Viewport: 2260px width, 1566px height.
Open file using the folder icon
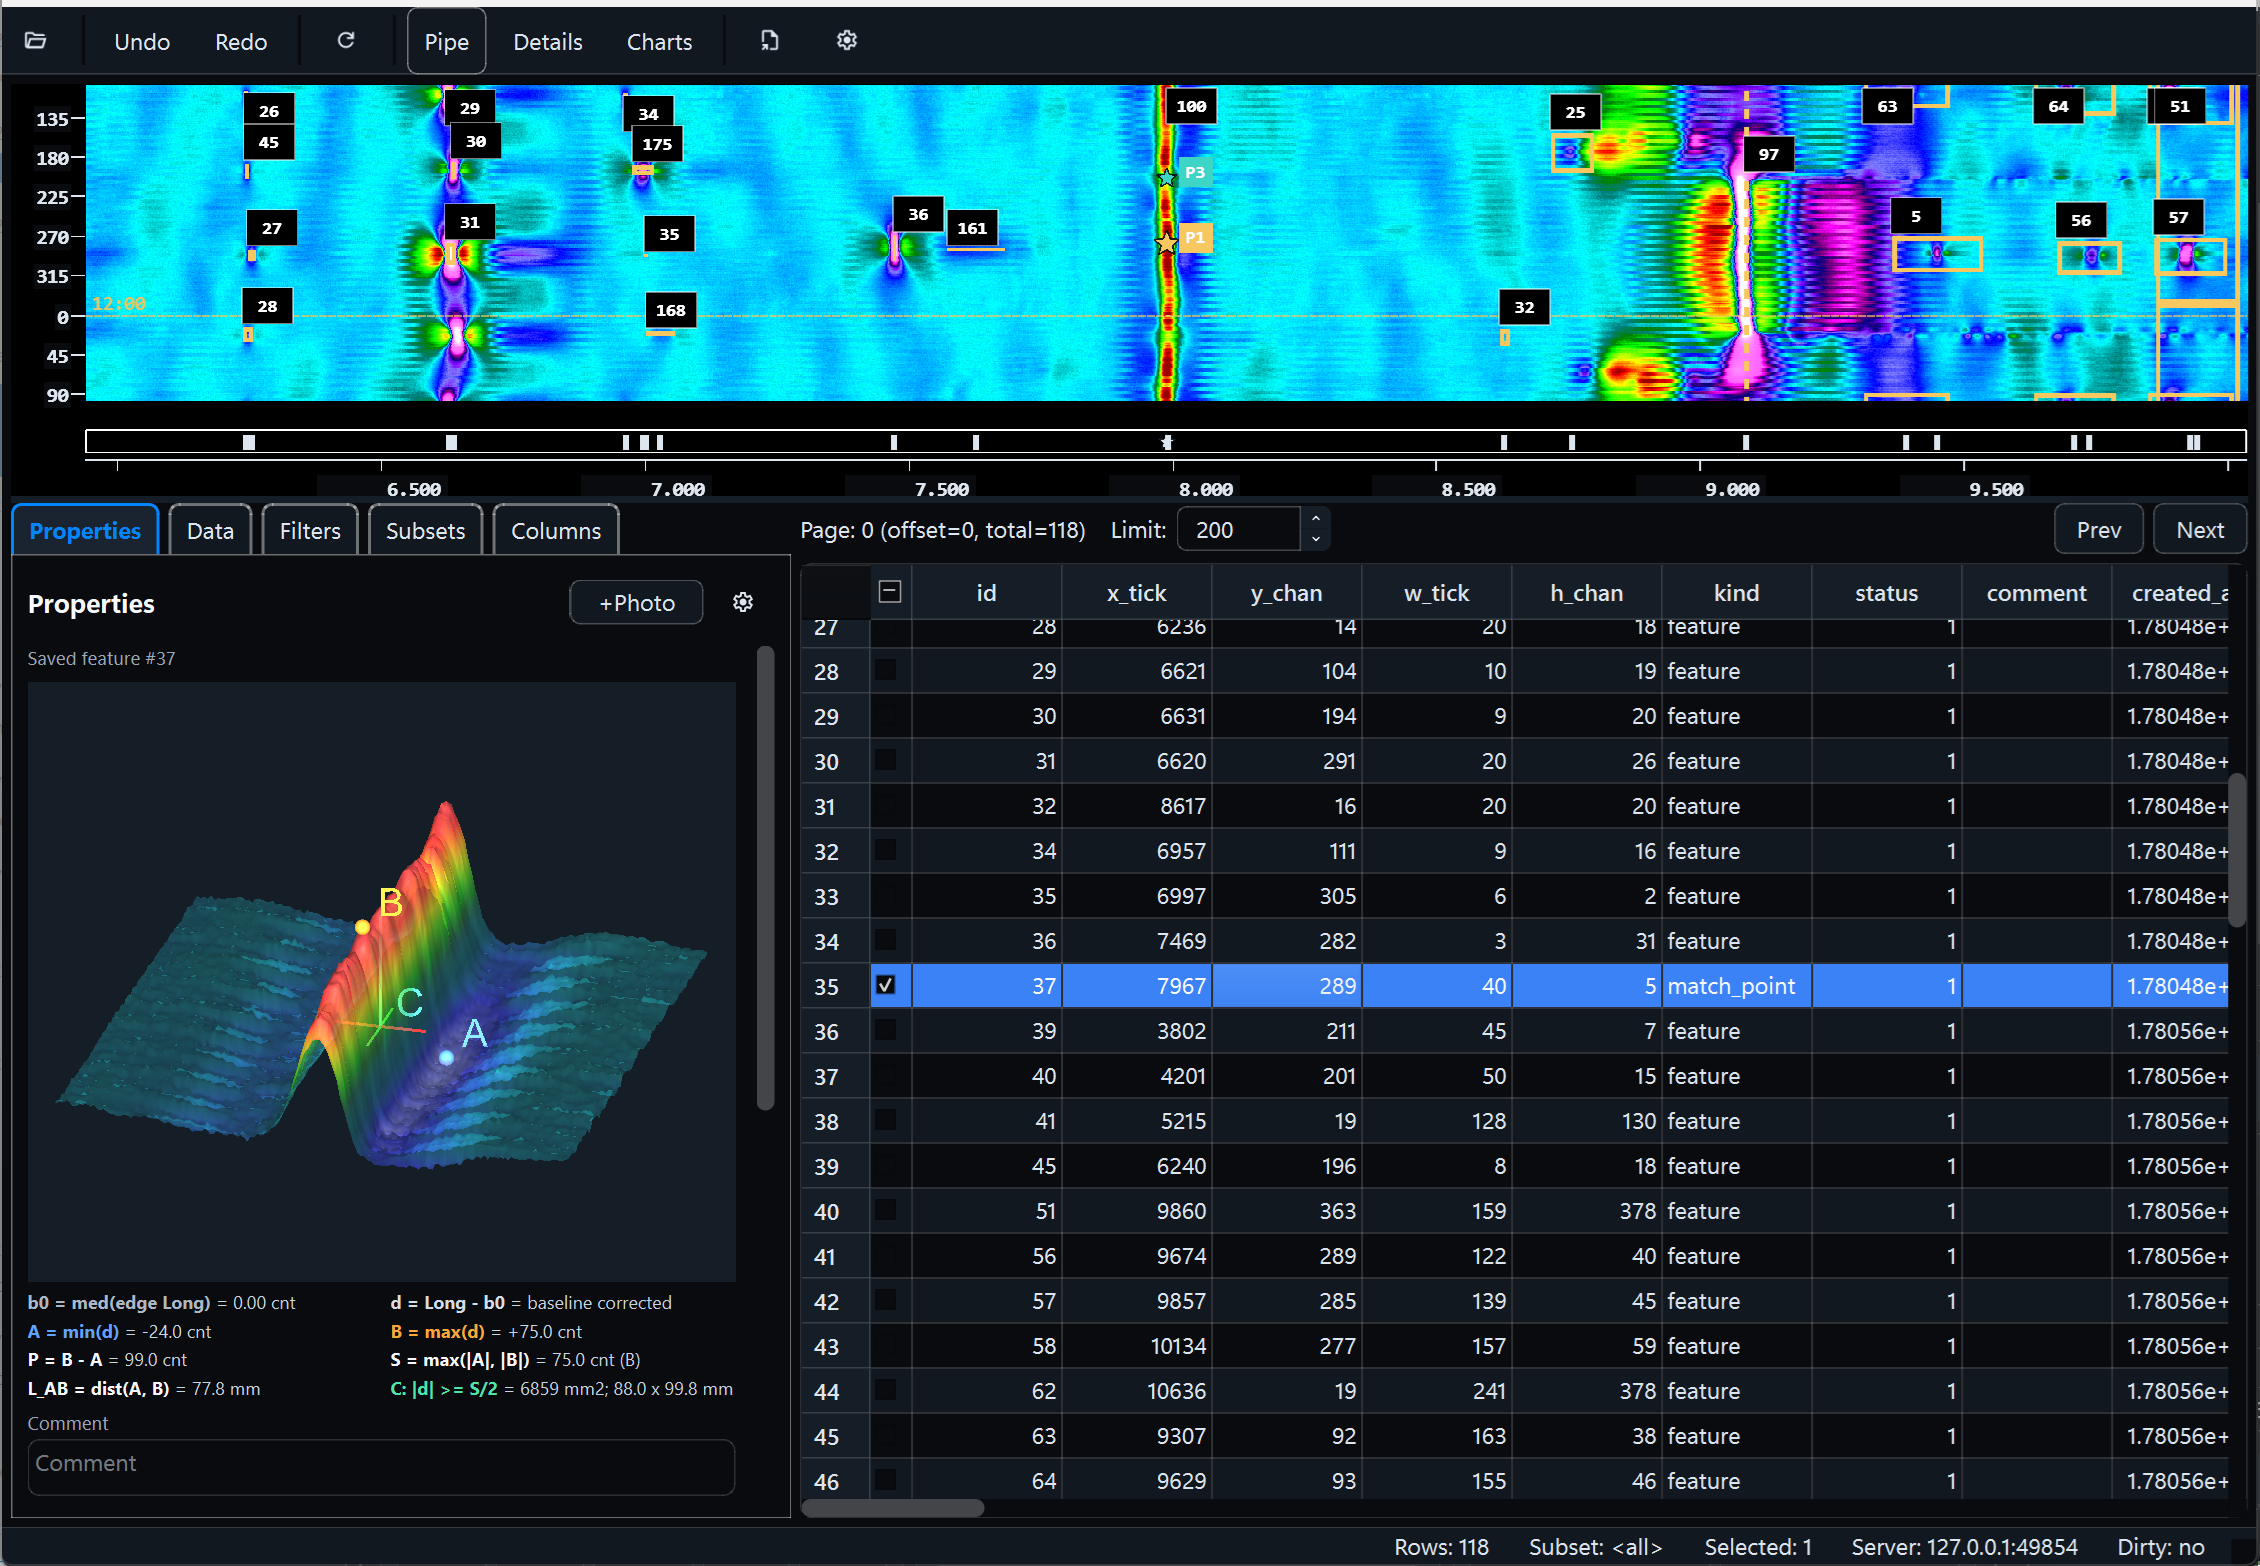coord(36,41)
